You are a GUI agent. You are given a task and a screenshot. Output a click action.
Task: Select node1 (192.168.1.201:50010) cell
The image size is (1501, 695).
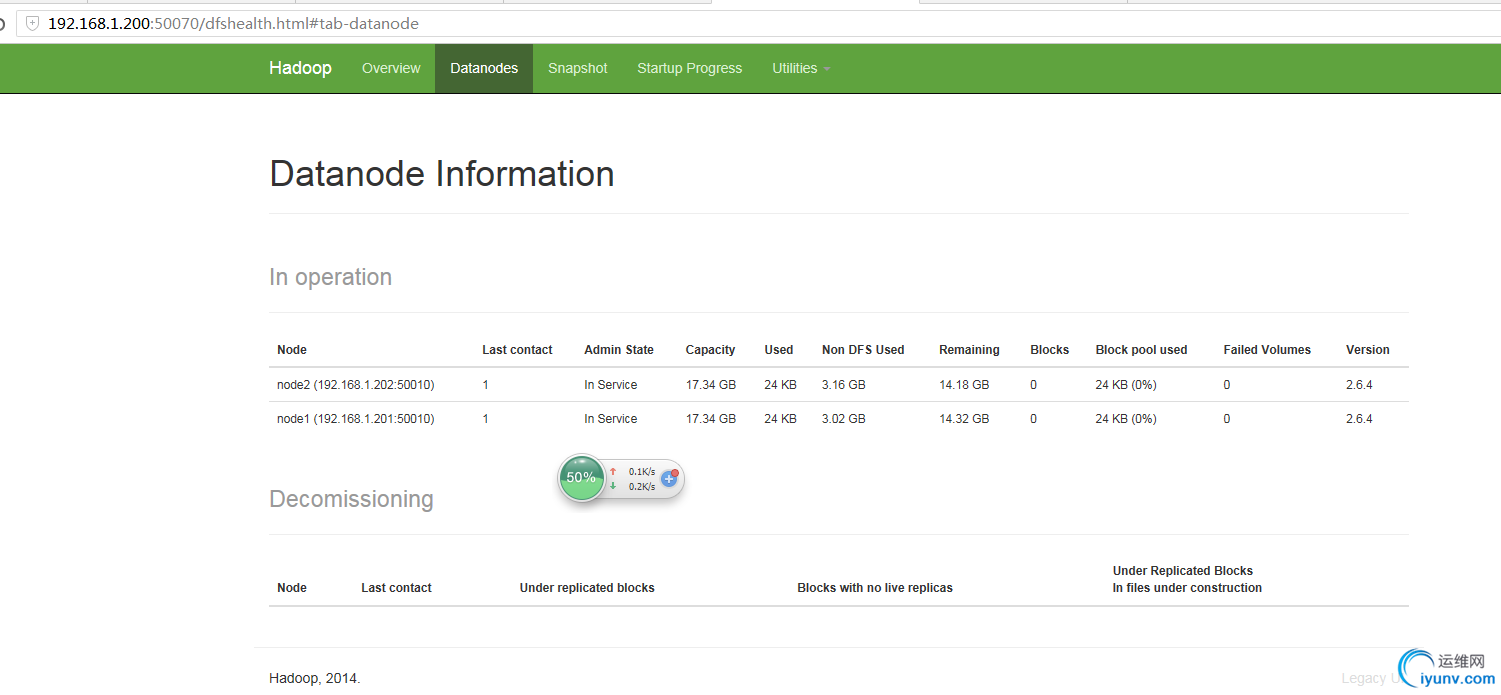(x=356, y=419)
